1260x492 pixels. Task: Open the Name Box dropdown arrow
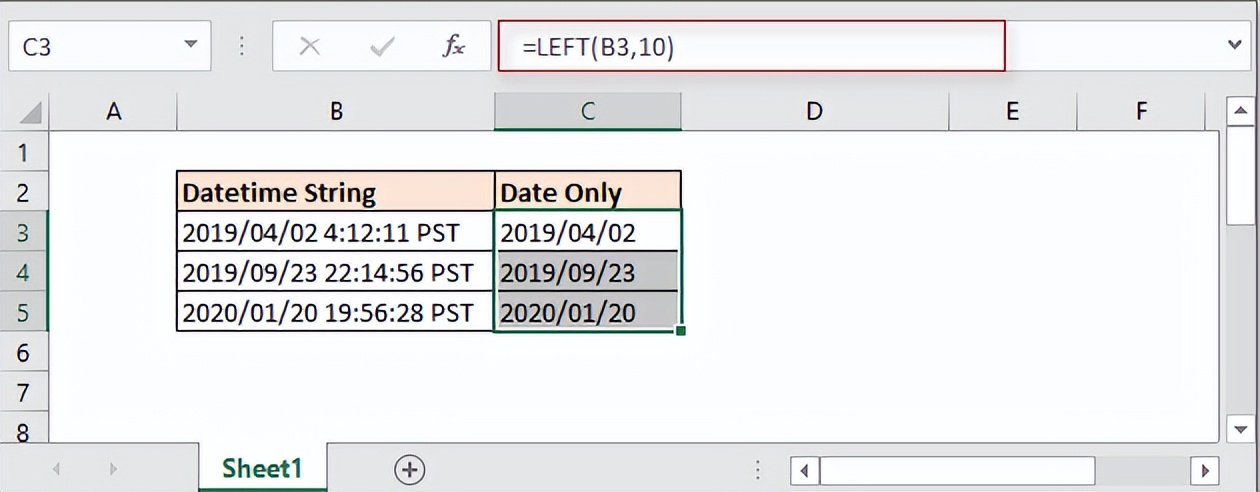tap(190, 46)
